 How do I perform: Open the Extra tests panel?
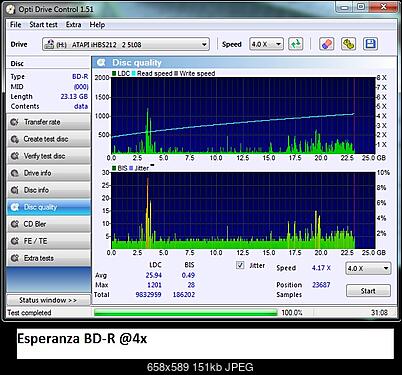click(49, 258)
